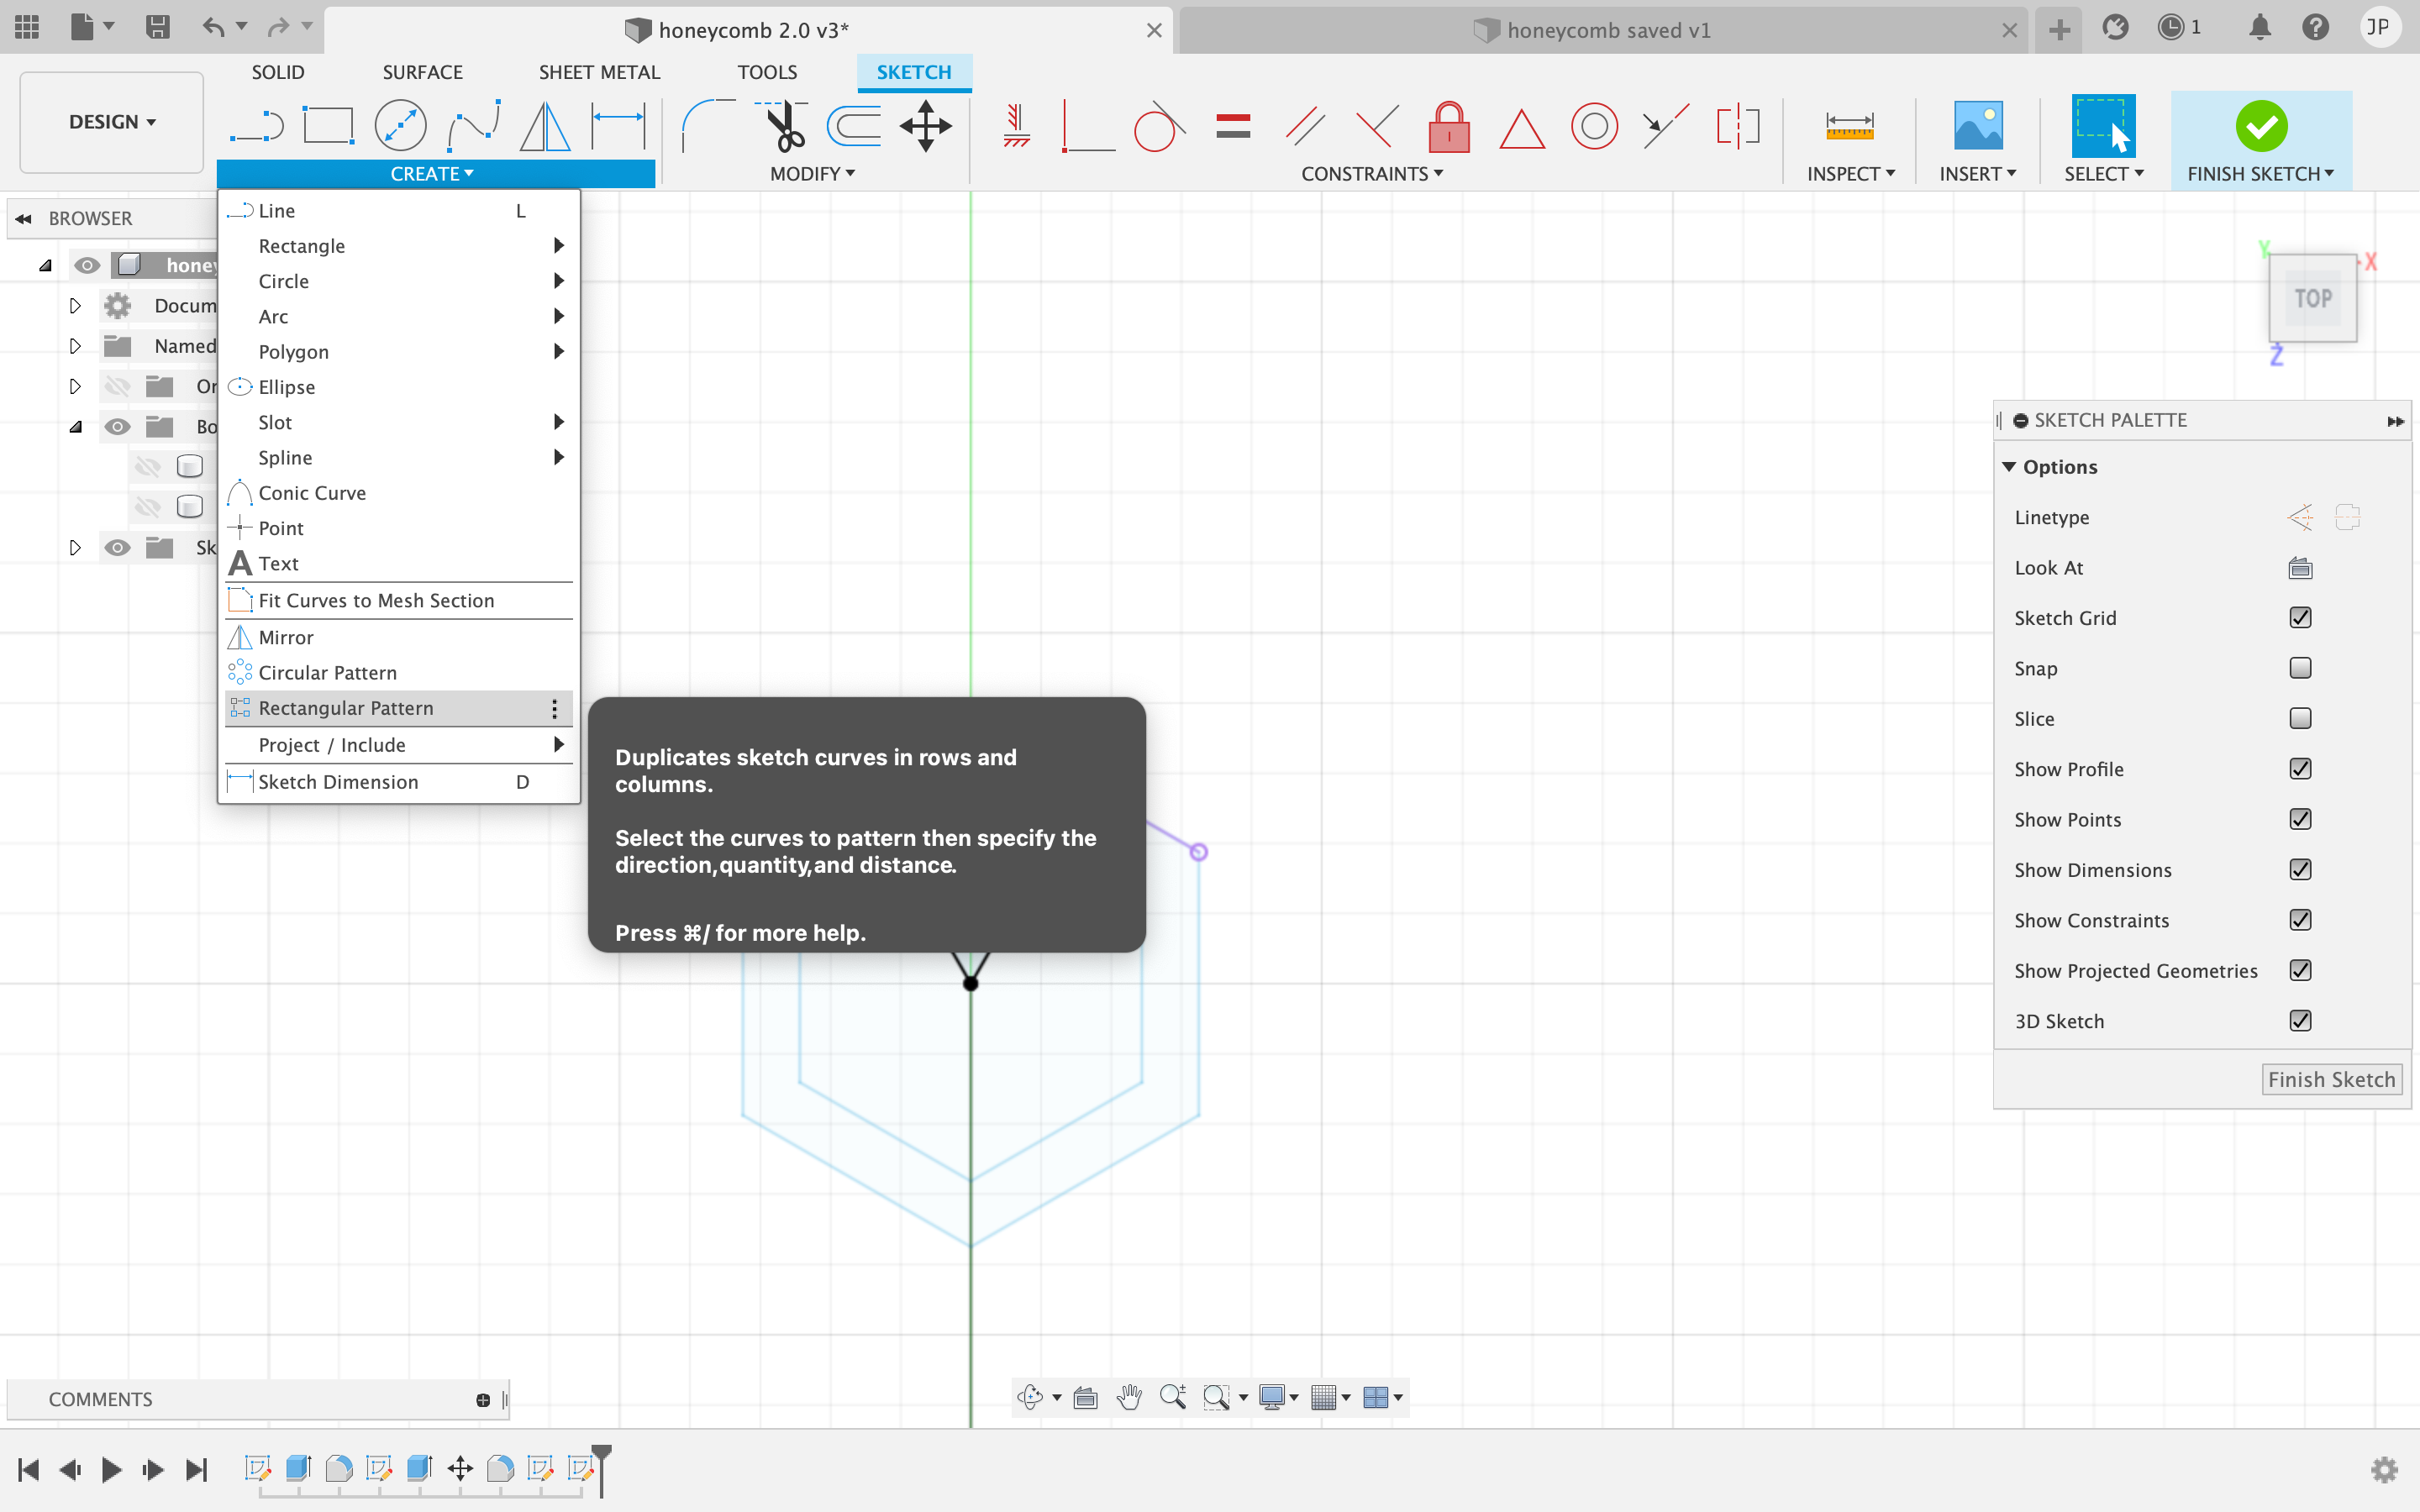Screen dimensions: 2420x1512
Task: Choose Rectangular Pattern menu item
Action: click(x=399, y=708)
